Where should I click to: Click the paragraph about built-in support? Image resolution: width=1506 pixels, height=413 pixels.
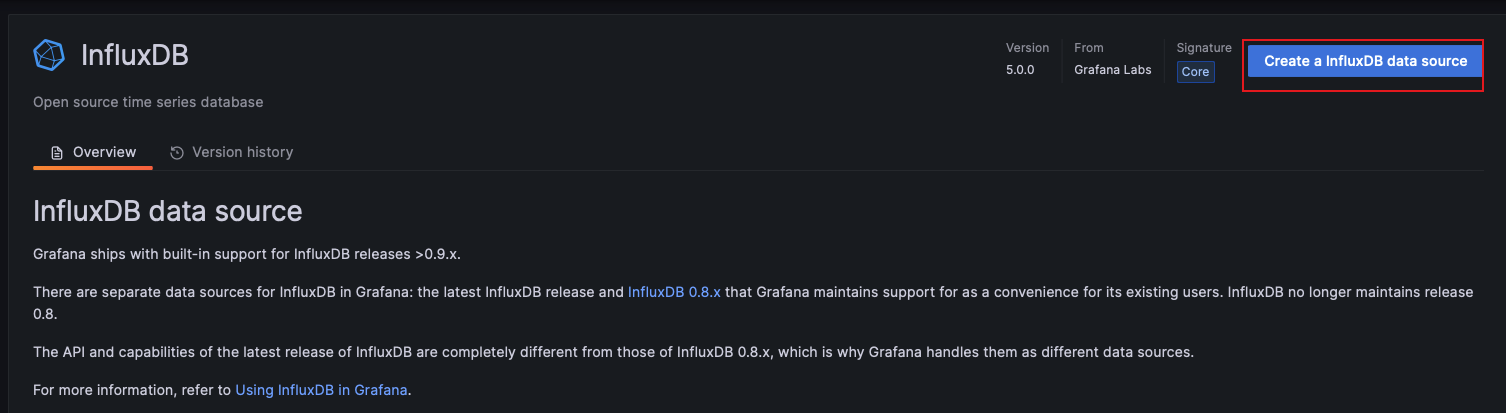point(247,253)
